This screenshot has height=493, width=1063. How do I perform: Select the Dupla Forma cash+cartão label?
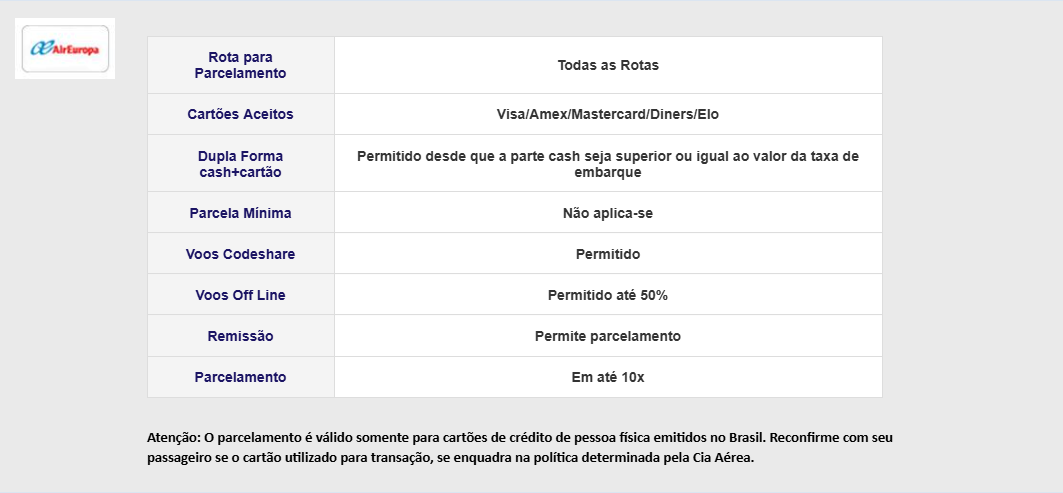tap(241, 164)
